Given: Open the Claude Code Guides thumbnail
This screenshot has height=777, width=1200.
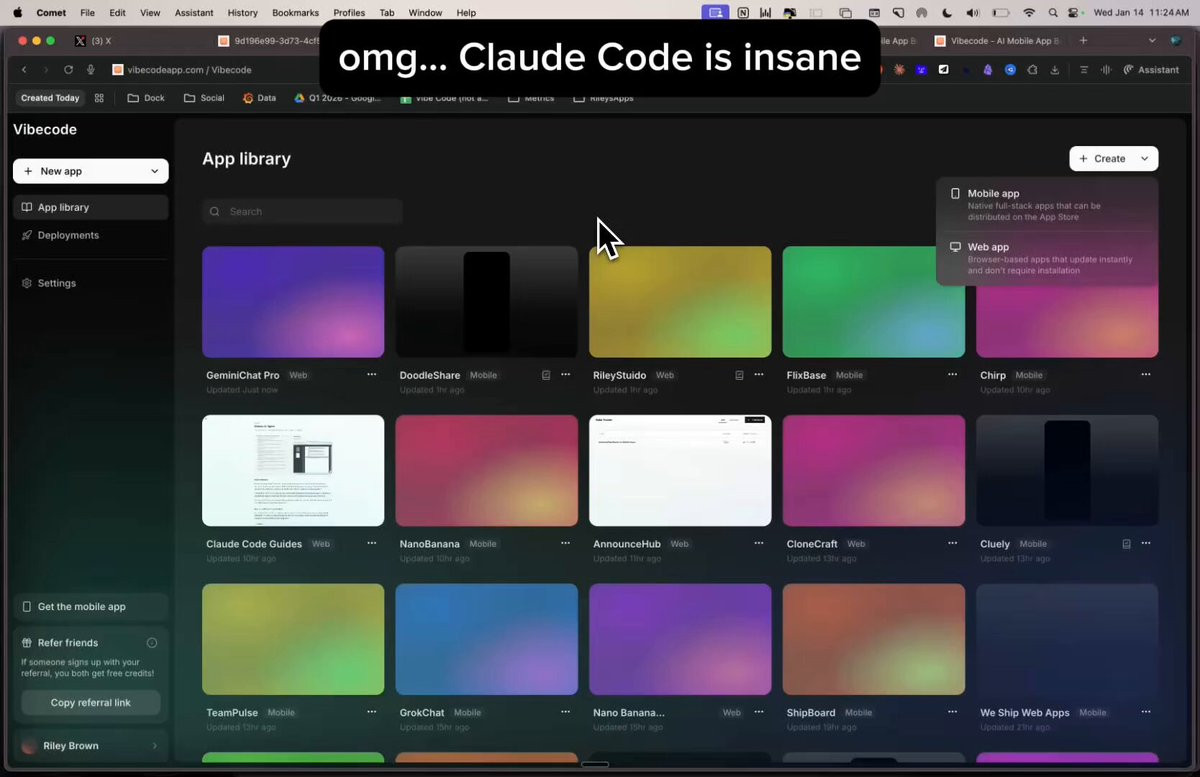Looking at the screenshot, I should [x=293, y=471].
